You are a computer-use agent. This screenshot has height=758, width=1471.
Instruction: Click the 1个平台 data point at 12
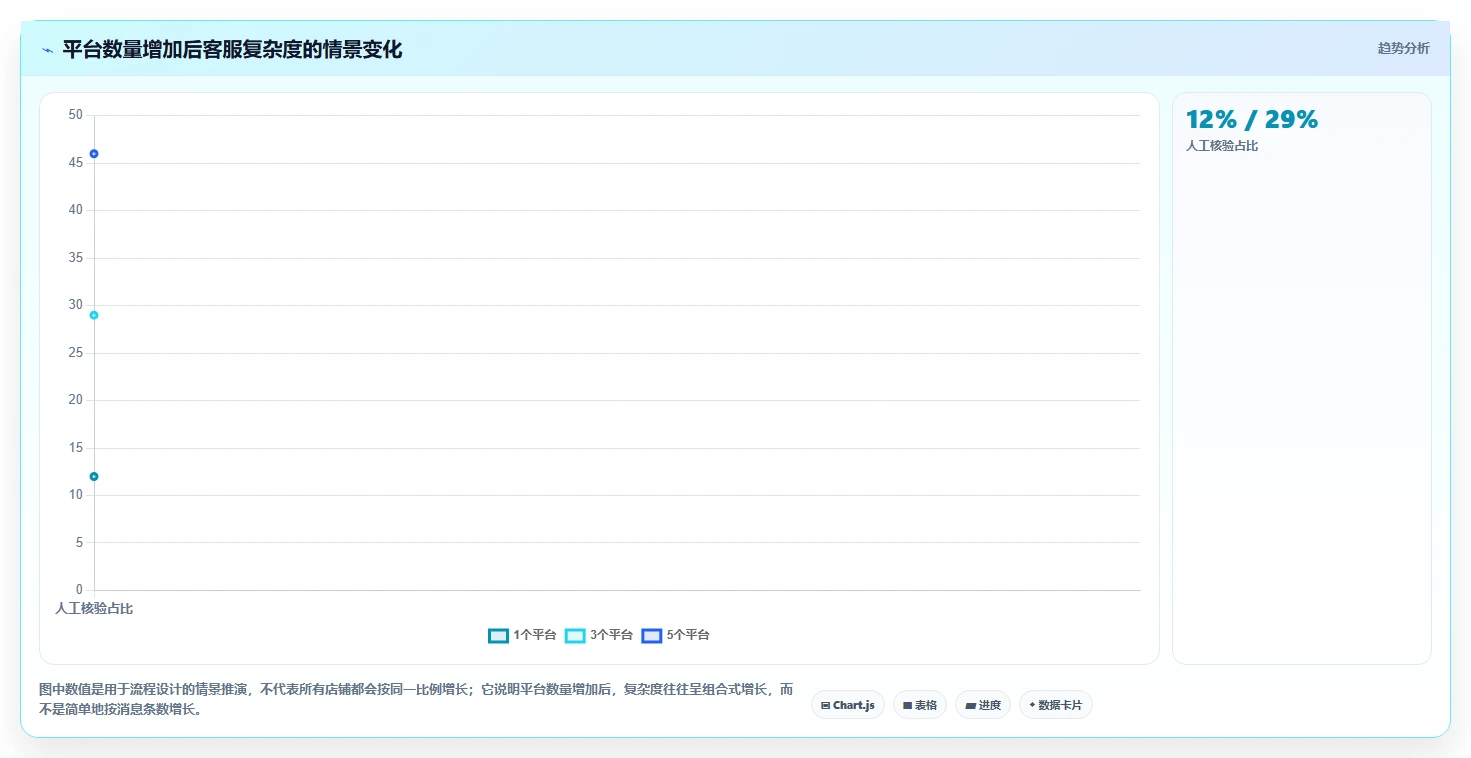click(94, 476)
